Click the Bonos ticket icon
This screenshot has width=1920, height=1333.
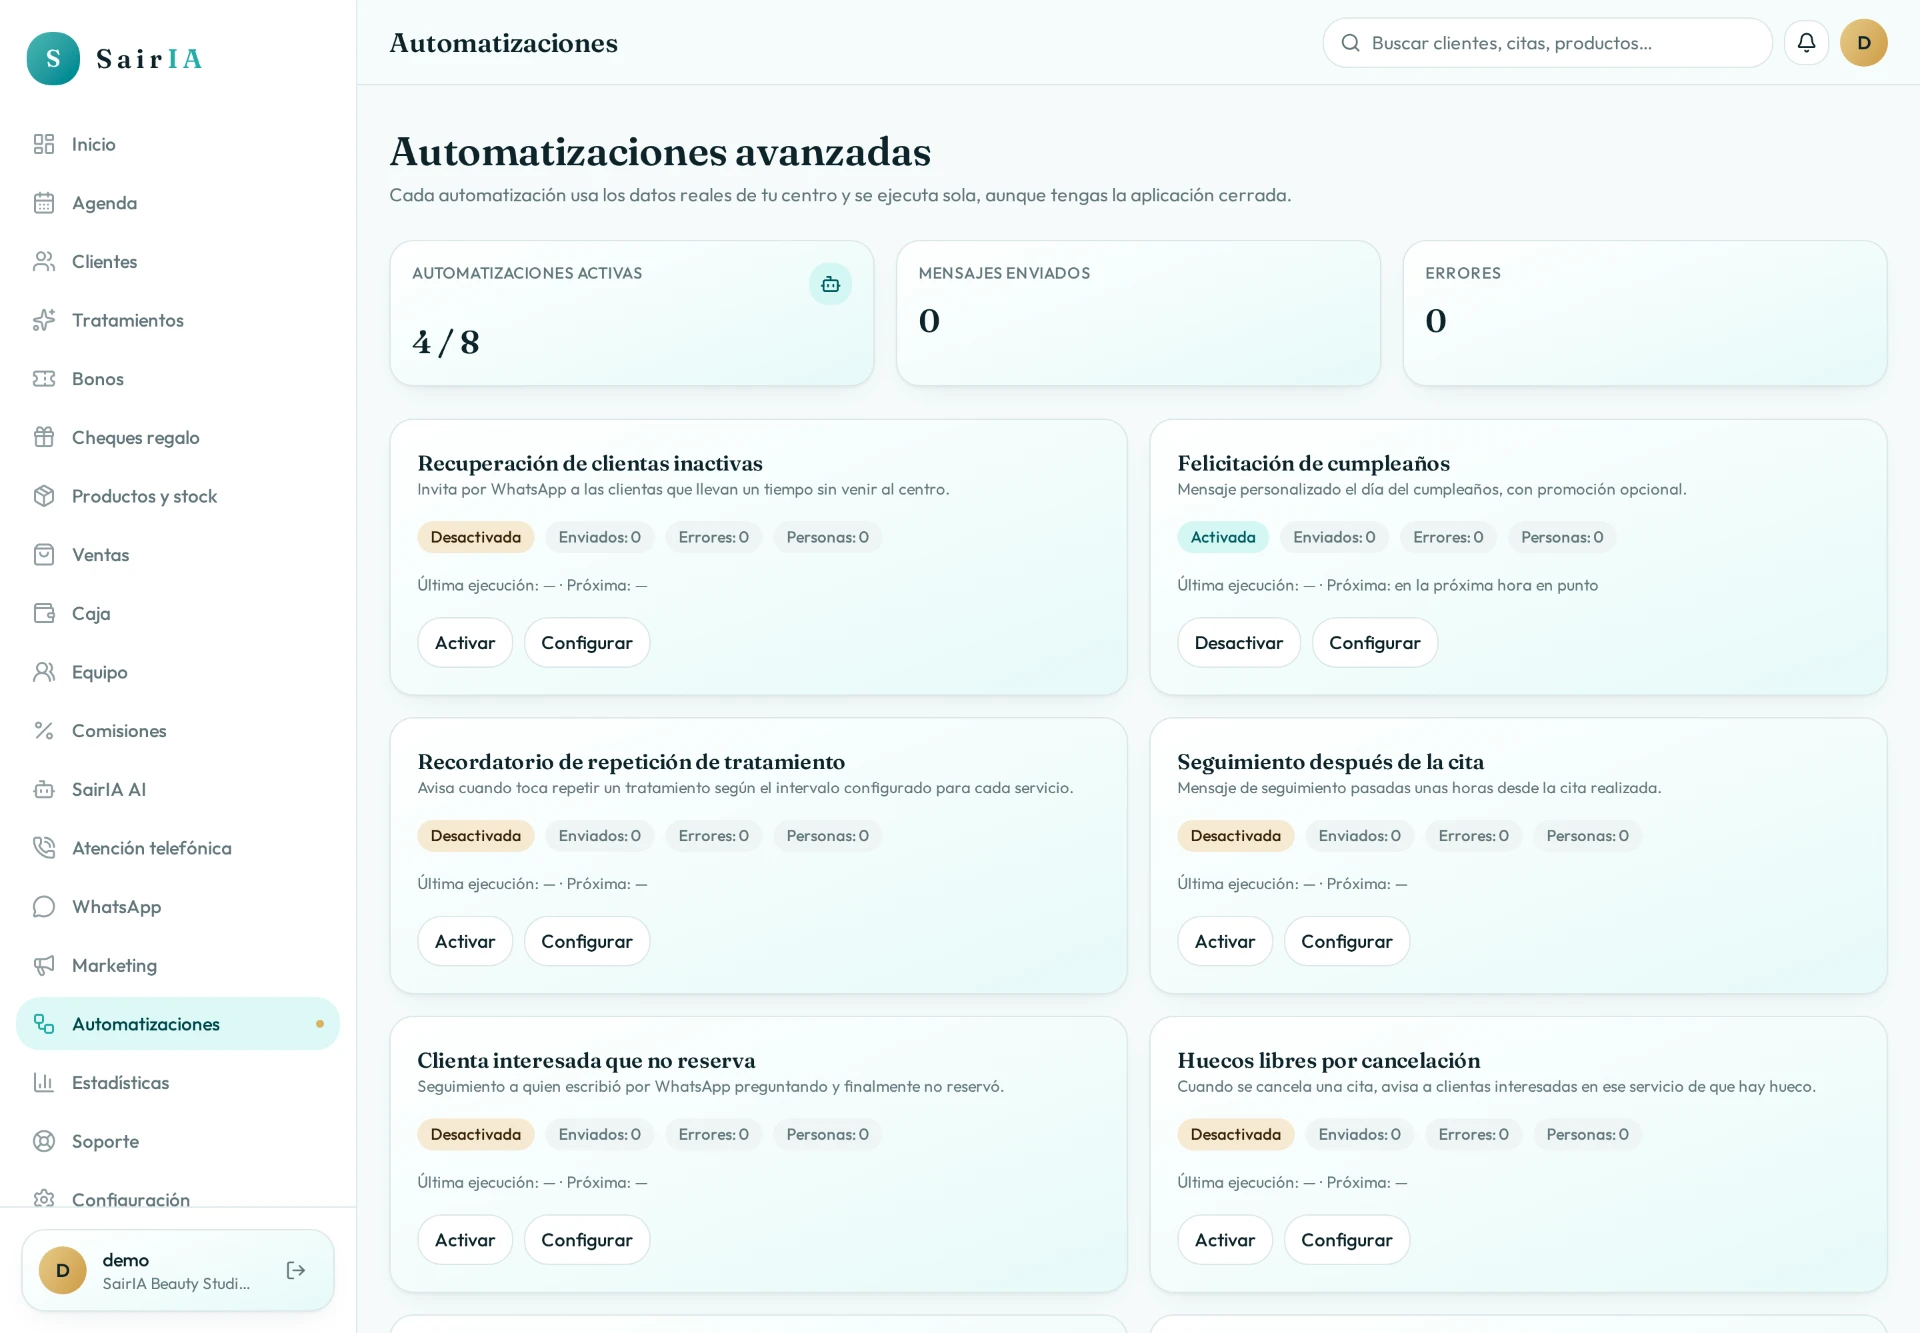click(44, 379)
